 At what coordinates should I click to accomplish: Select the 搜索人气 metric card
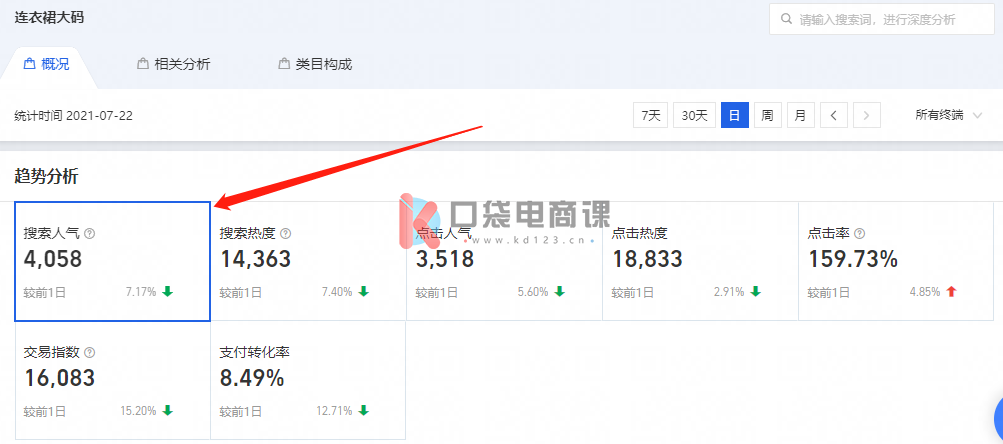click(x=113, y=262)
